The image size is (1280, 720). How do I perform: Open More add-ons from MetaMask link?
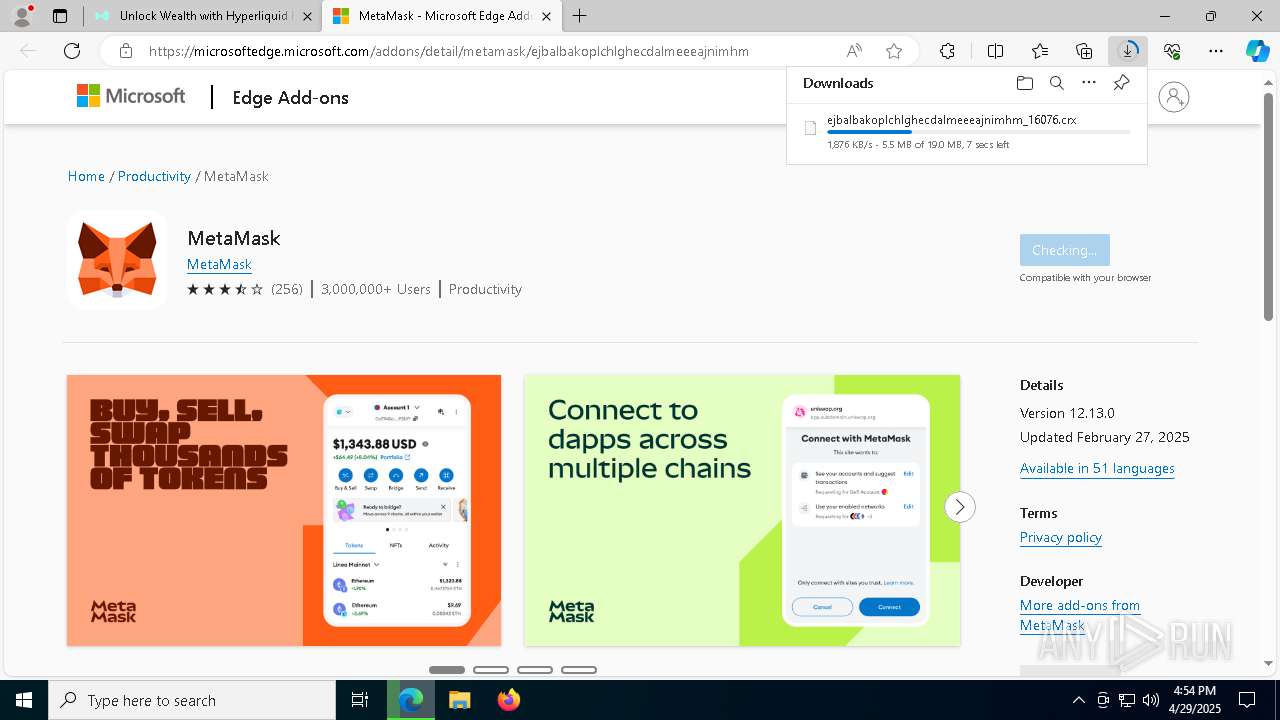click(1080, 615)
